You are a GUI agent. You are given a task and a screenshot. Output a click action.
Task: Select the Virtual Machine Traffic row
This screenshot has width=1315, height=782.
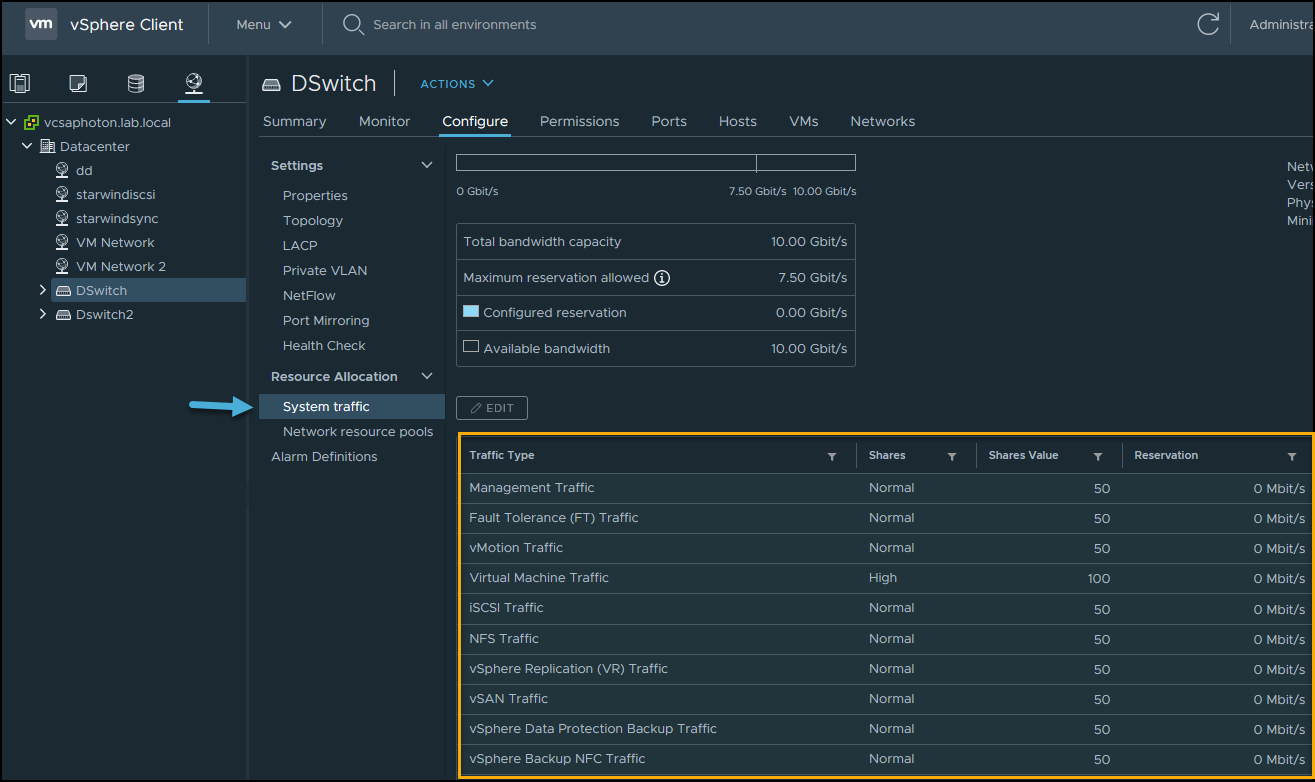coord(885,578)
